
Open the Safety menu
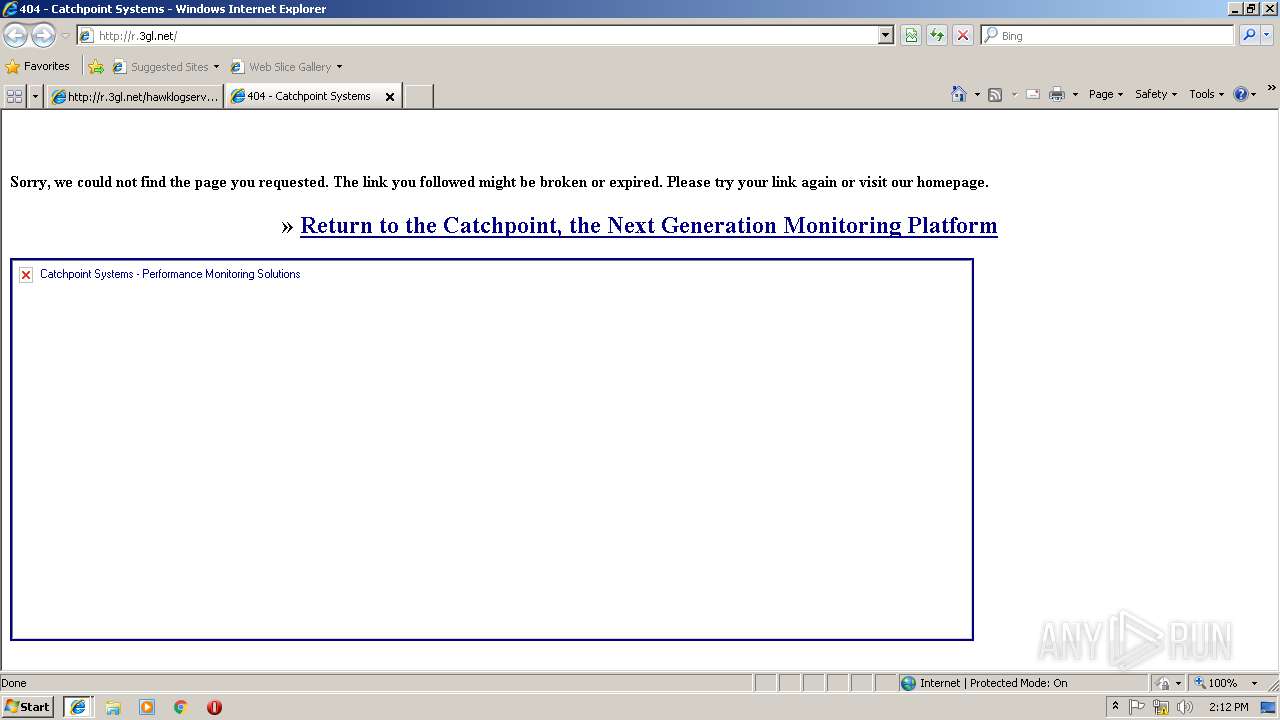(x=1155, y=94)
